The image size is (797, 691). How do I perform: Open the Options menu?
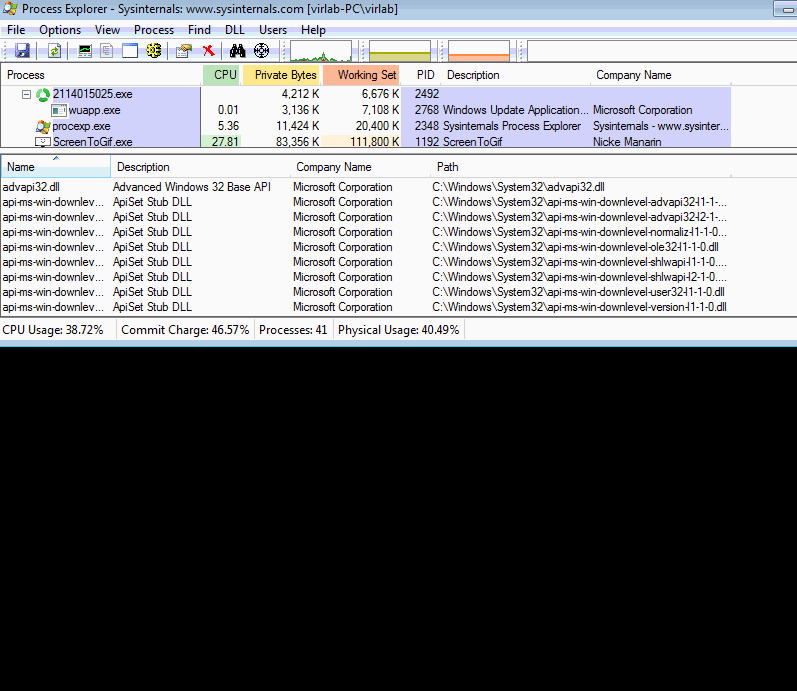(60, 30)
